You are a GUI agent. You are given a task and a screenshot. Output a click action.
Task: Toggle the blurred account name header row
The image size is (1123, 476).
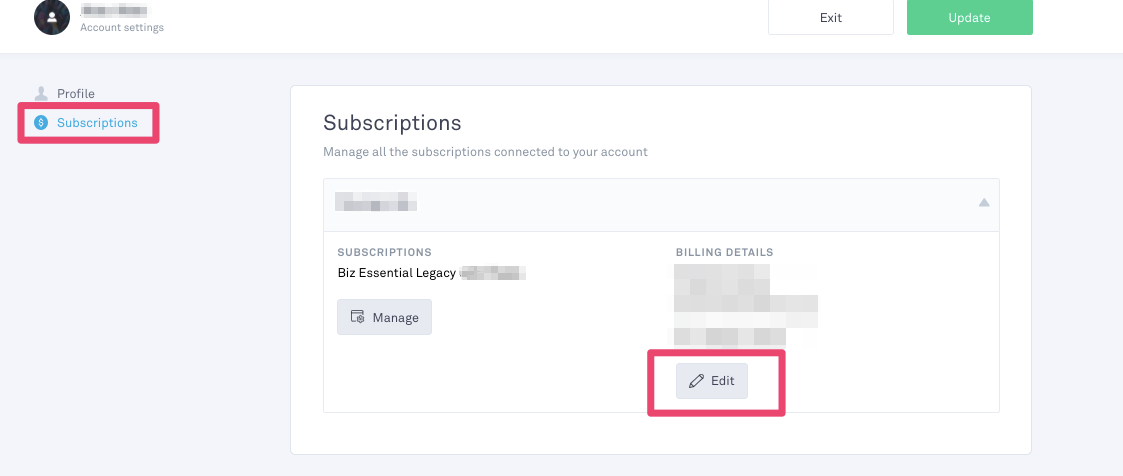click(x=661, y=205)
